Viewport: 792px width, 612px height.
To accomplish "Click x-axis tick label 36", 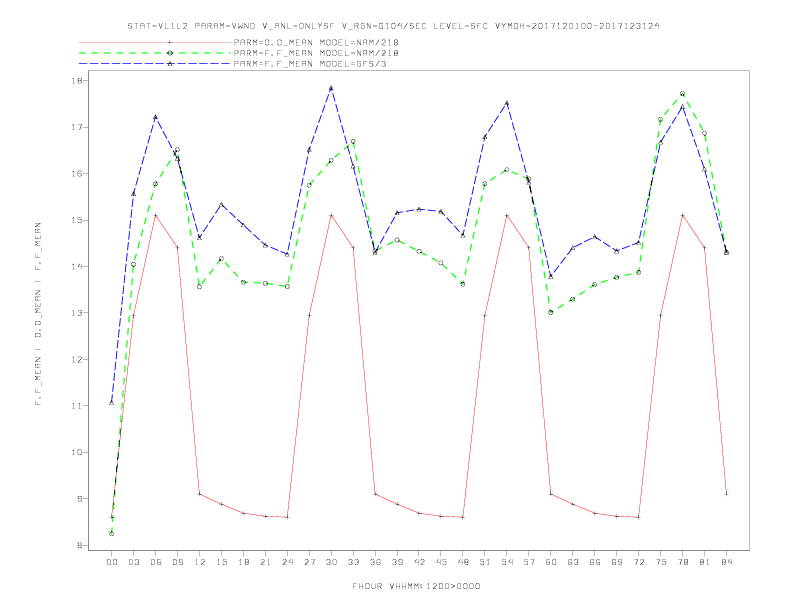I will click(375, 562).
